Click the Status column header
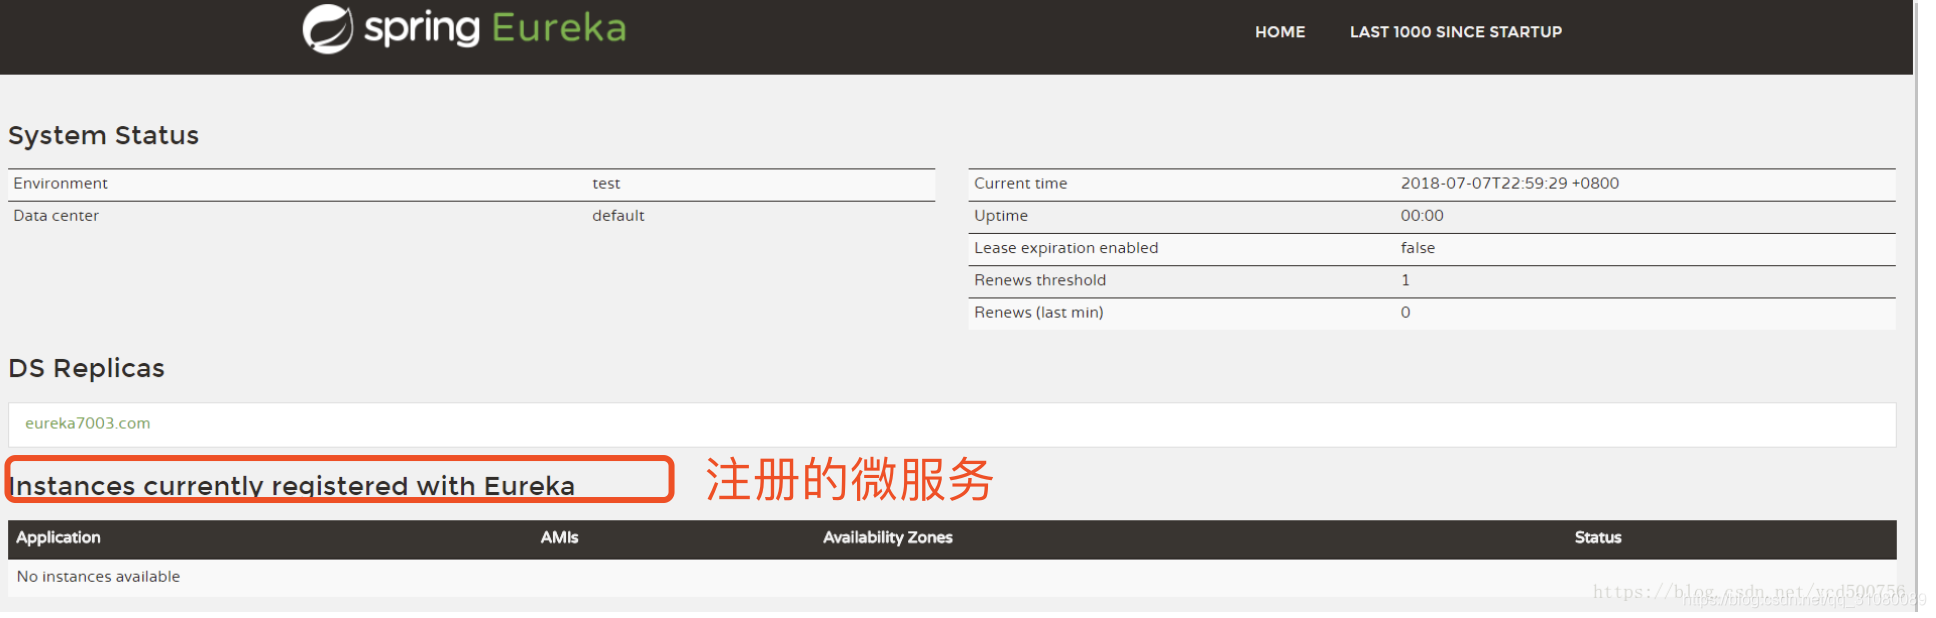The image size is (1936, 618). point(1598,537)
